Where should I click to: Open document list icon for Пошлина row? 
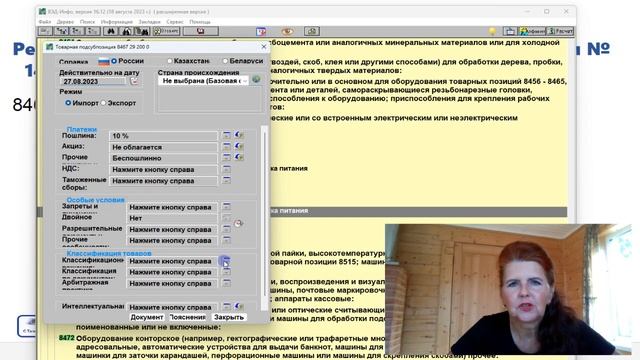click(x=227, y=135)
